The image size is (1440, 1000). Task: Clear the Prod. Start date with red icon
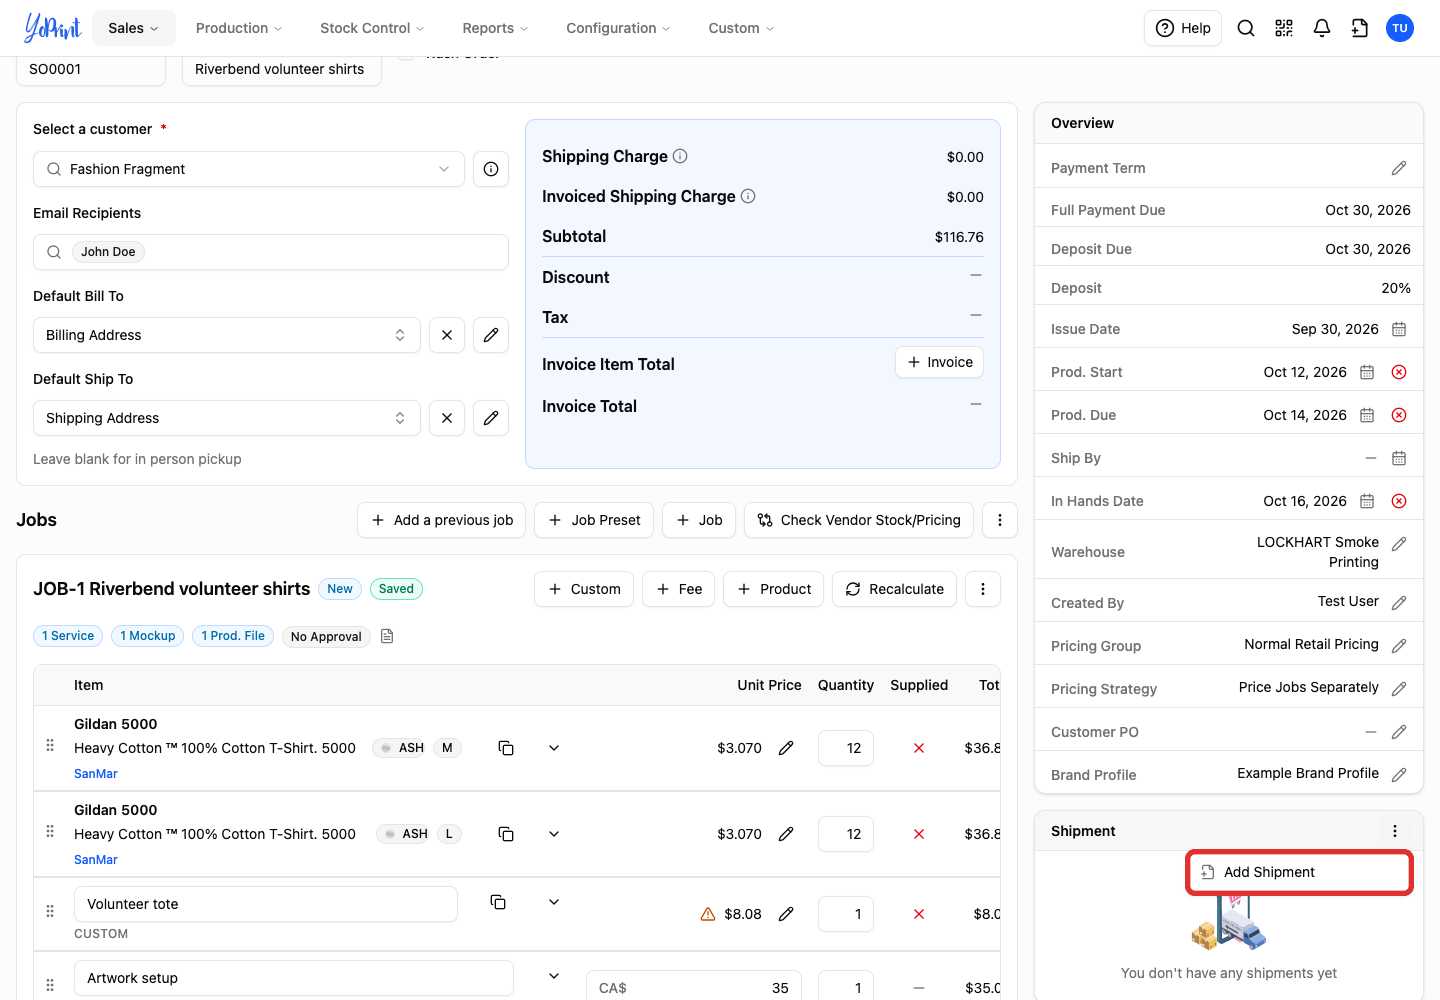tap(1399, 372)
